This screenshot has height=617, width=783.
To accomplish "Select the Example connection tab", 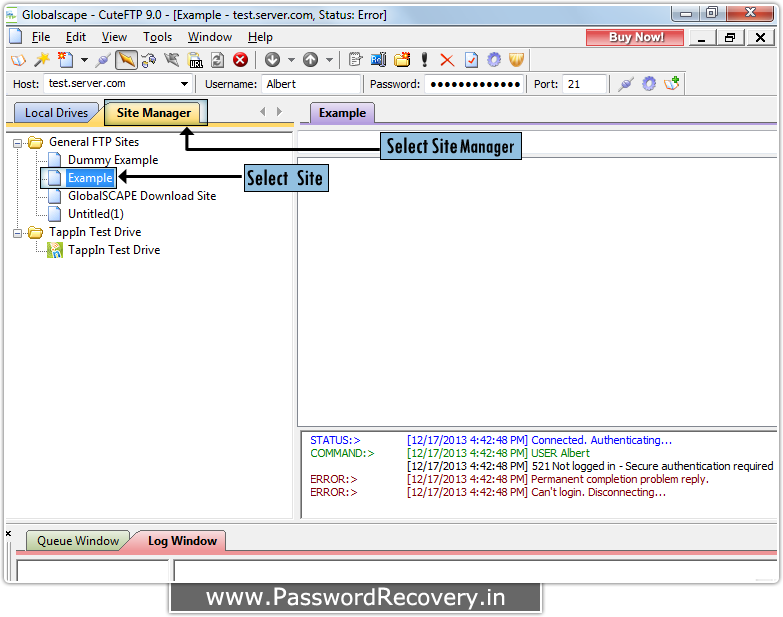I will [342, 113].
